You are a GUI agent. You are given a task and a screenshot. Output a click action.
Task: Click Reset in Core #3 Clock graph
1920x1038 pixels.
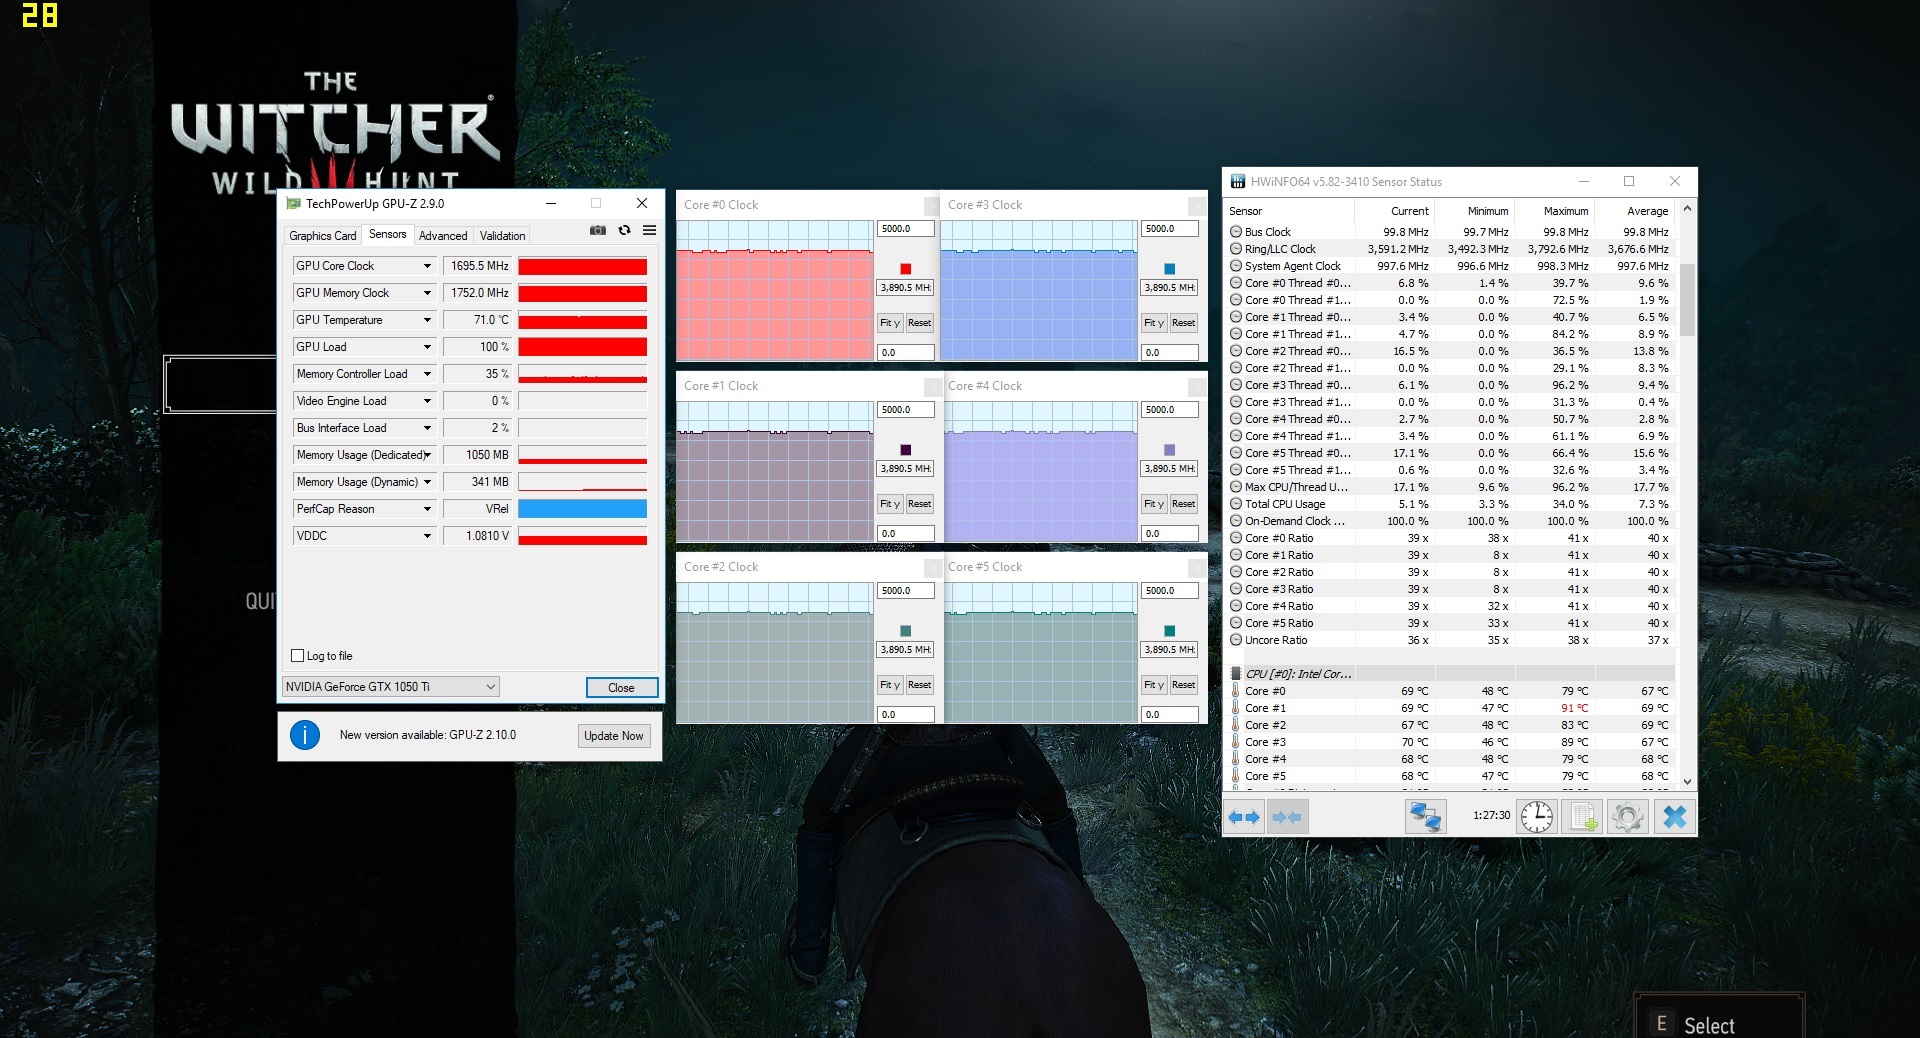coord(1183,323)
